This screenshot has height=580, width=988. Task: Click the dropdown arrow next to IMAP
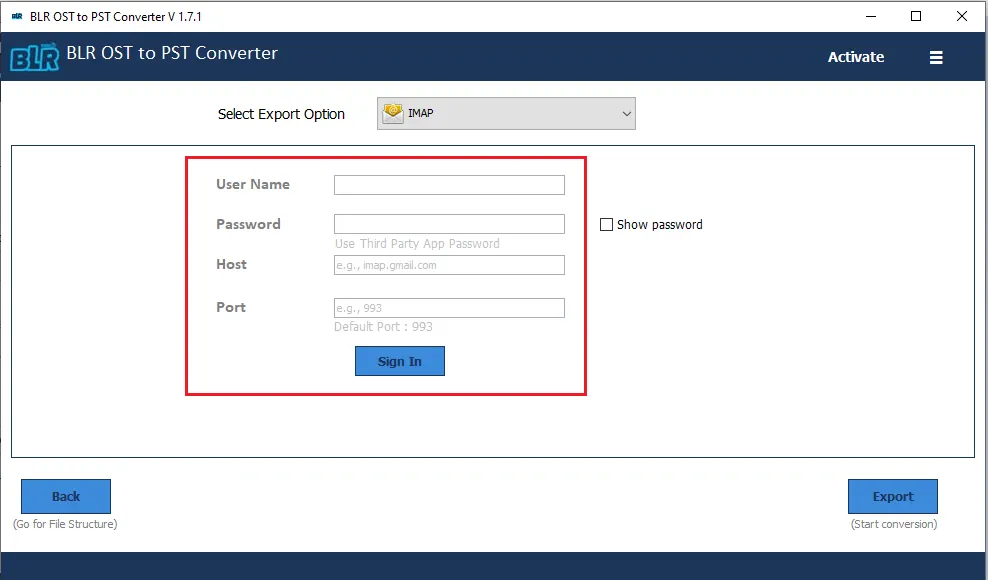point(626,113)
